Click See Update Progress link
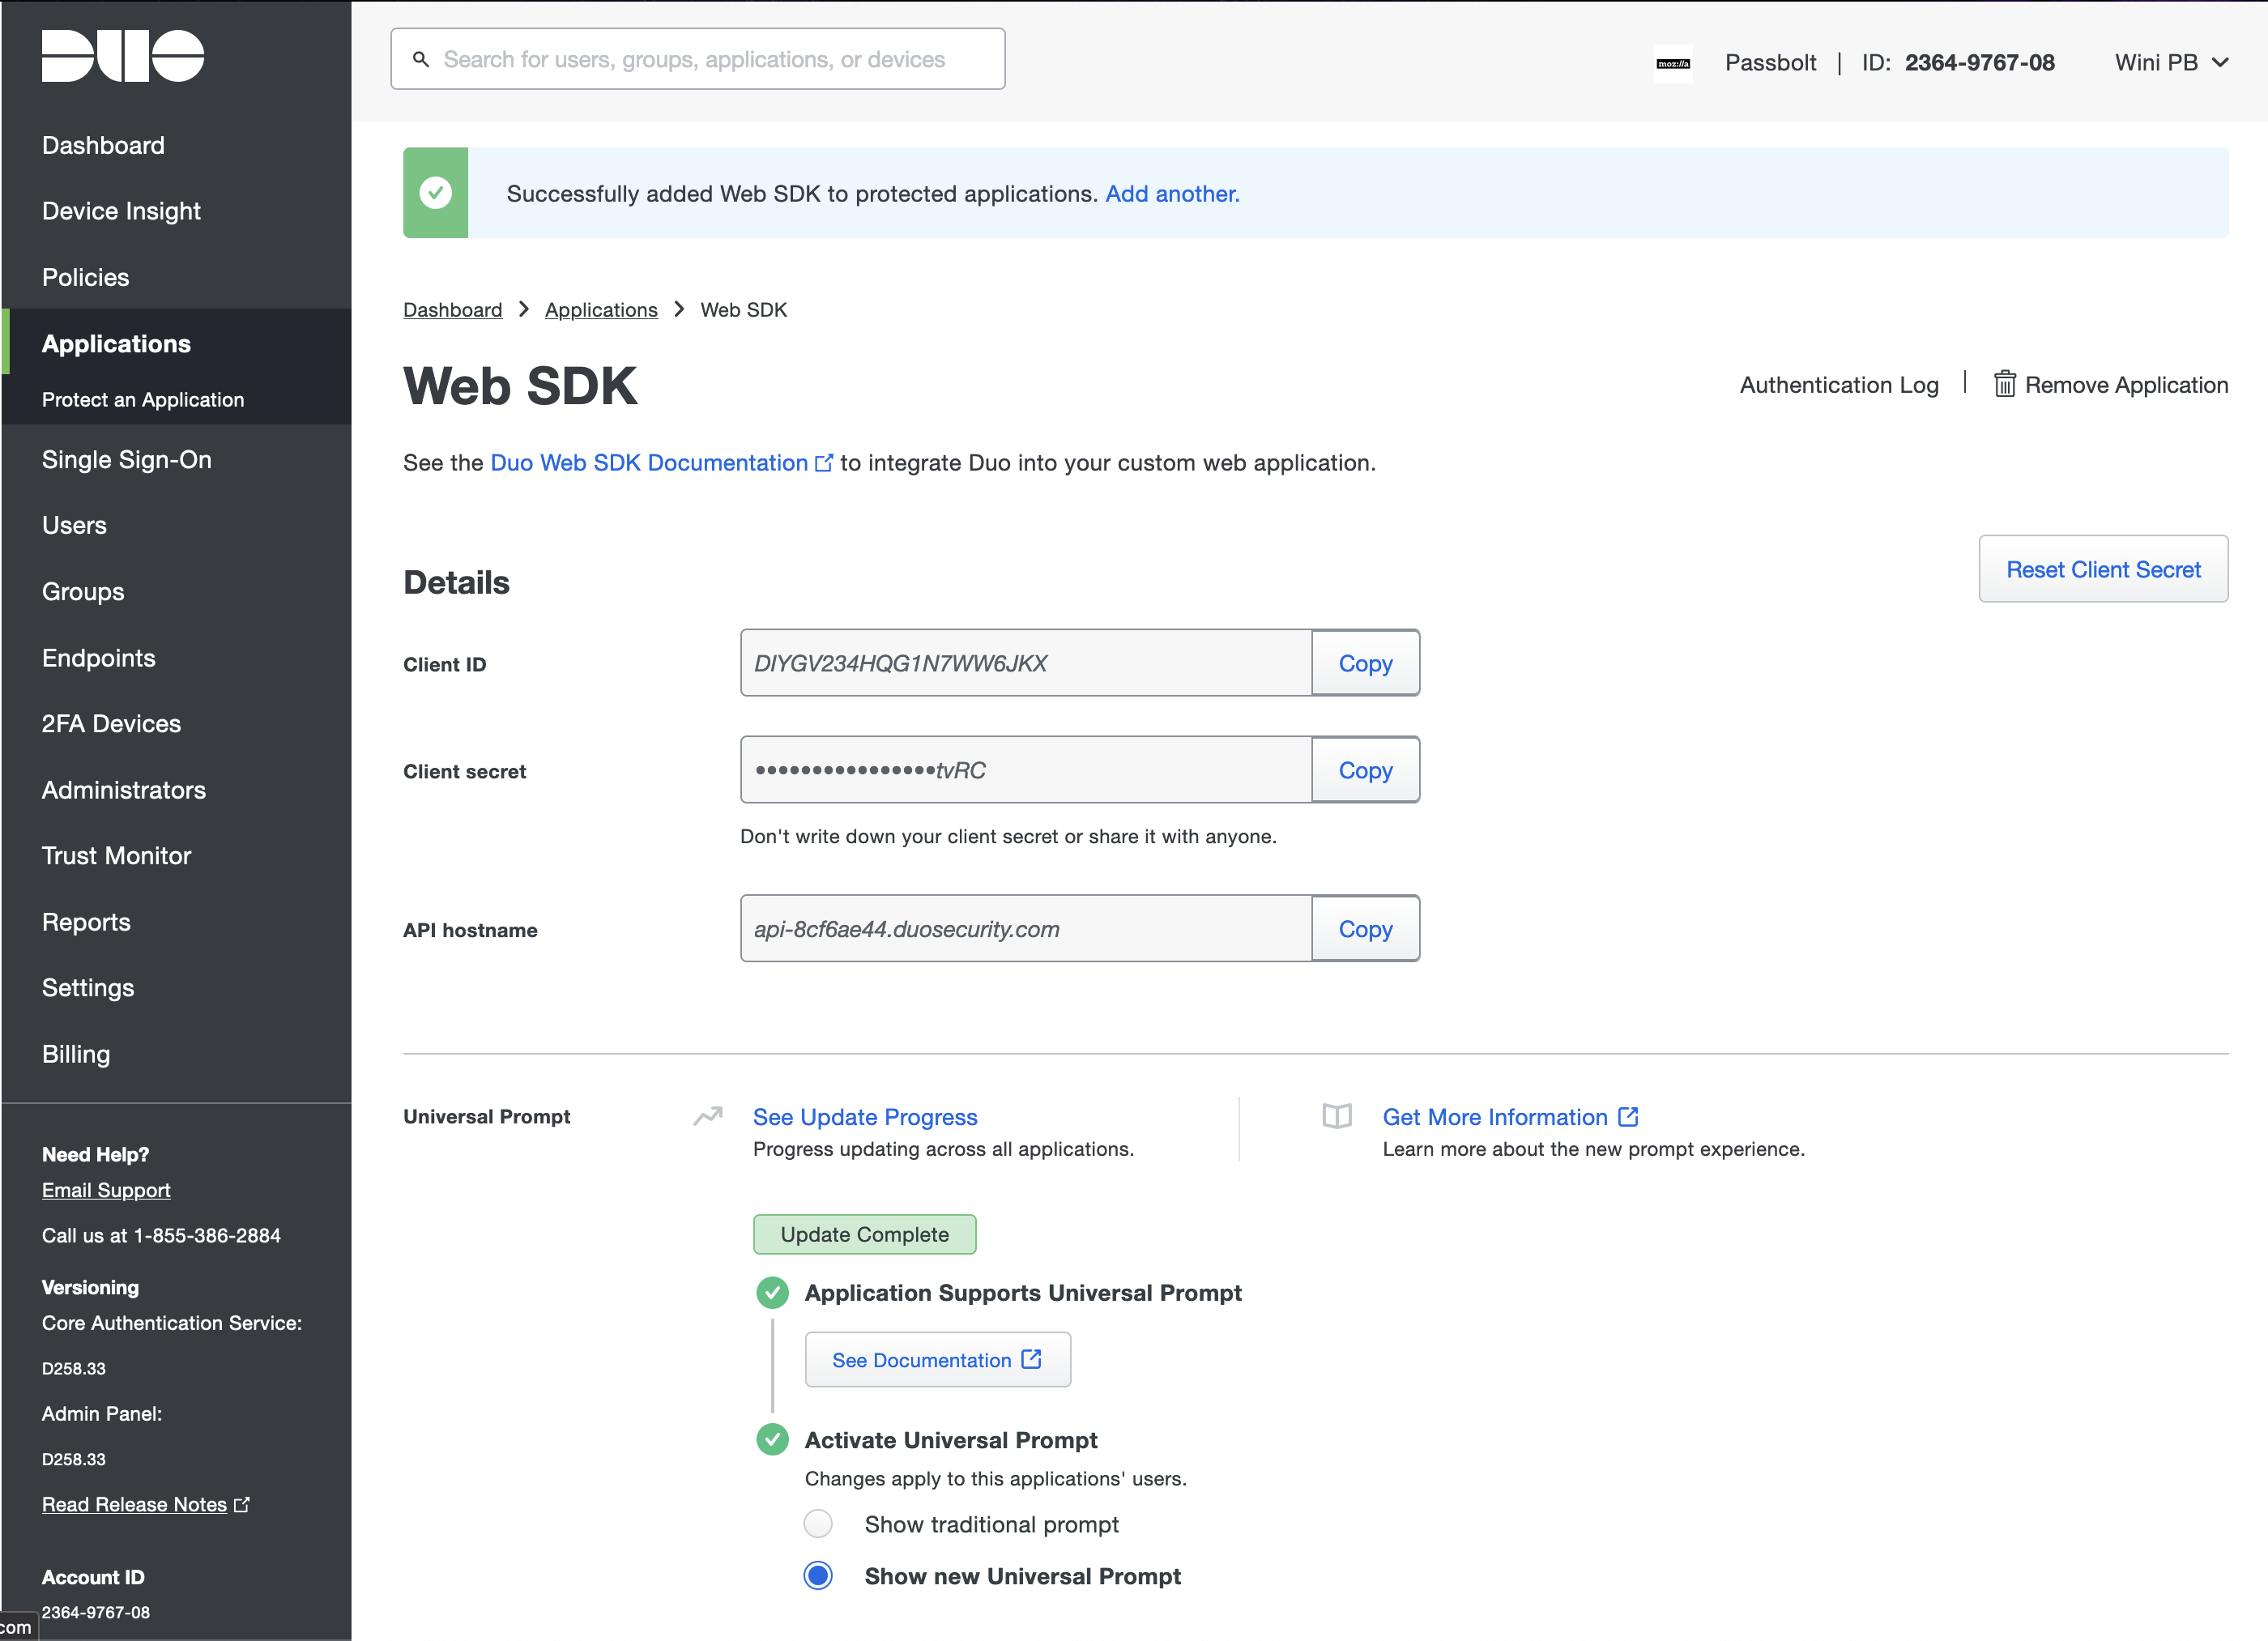This screenshot has height=1641, width=2268. [x=865, y=1117]
